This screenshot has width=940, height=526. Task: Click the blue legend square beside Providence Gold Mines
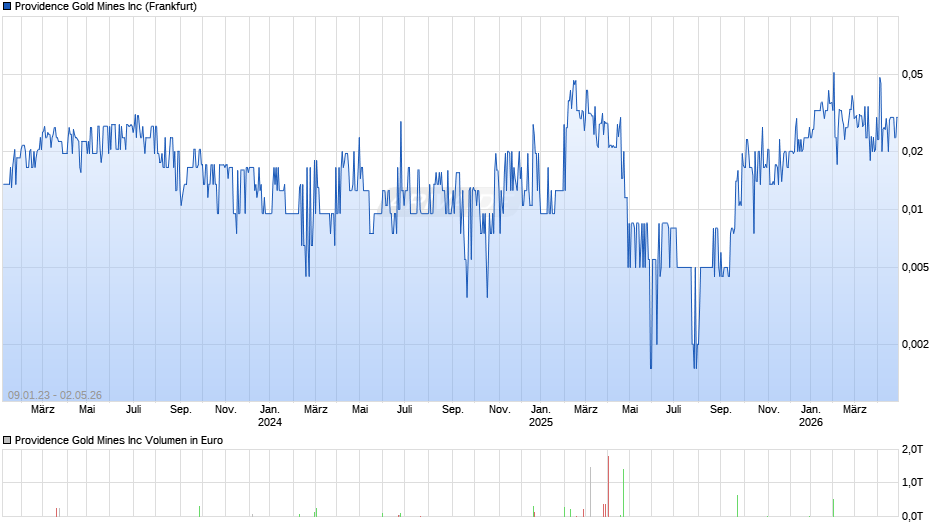coord(7,7)
